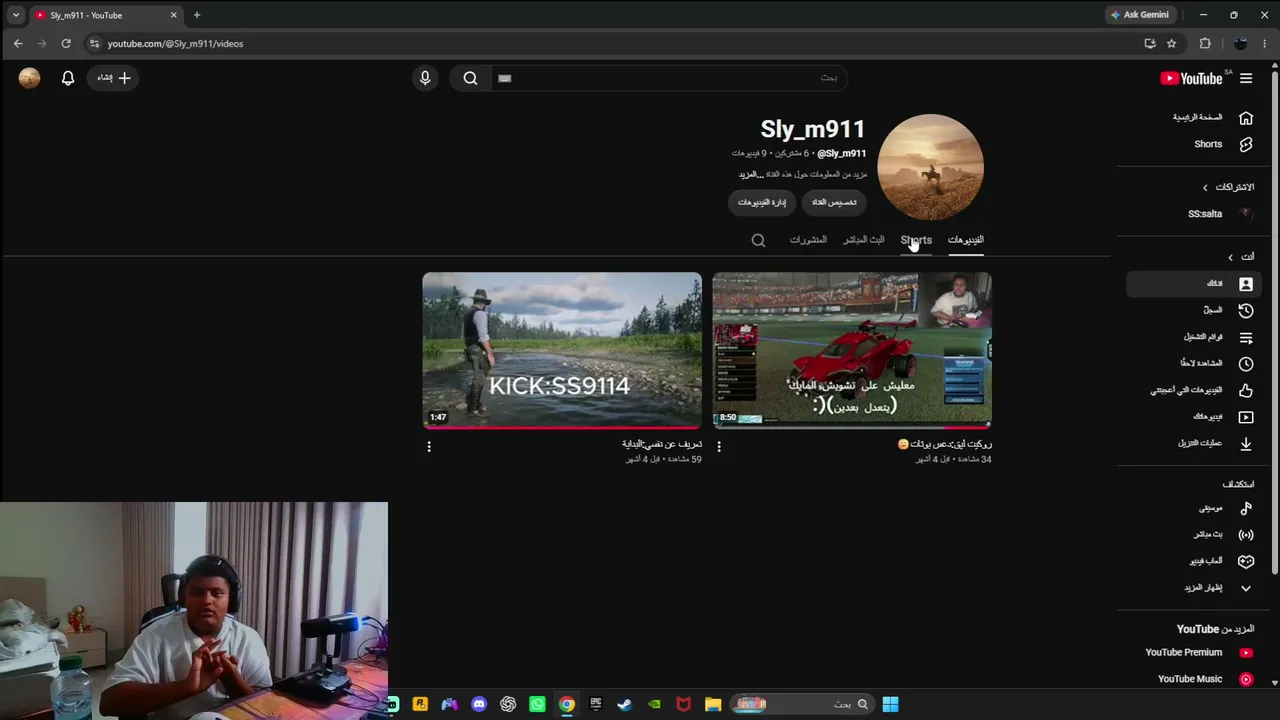Image resolution: width=1280 pixels, height=720 pixels.
Task: Click the YouTube search magnifier button
Action: tap(470, 78)
